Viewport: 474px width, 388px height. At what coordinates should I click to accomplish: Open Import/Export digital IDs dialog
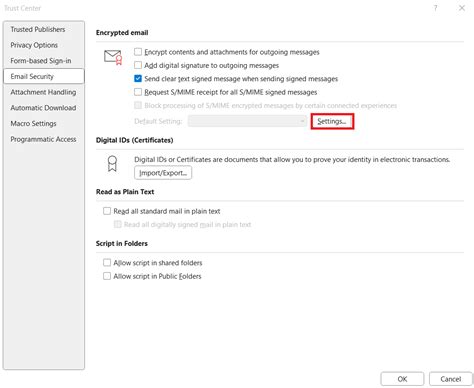163,173
